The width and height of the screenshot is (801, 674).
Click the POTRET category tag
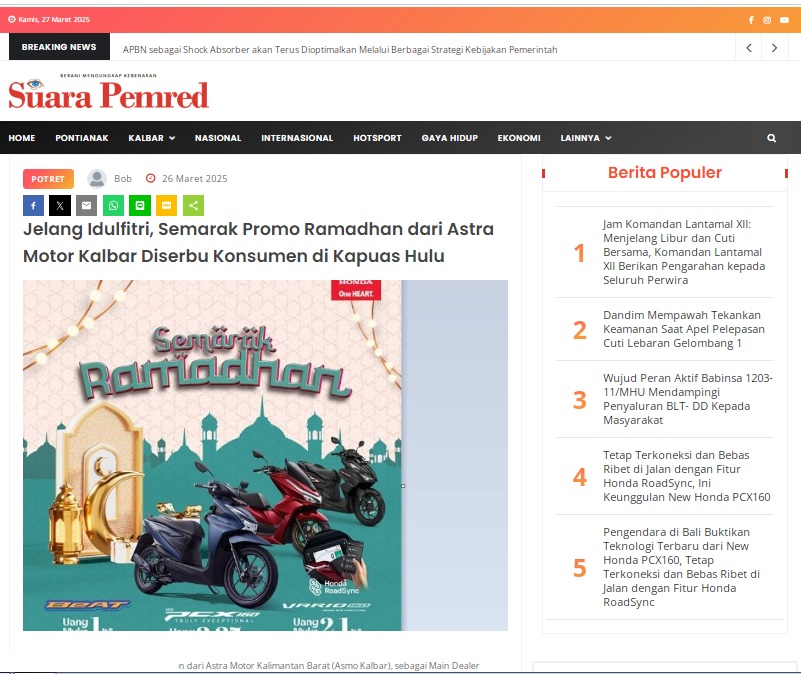pyautogui.click(x=48, y=179)
